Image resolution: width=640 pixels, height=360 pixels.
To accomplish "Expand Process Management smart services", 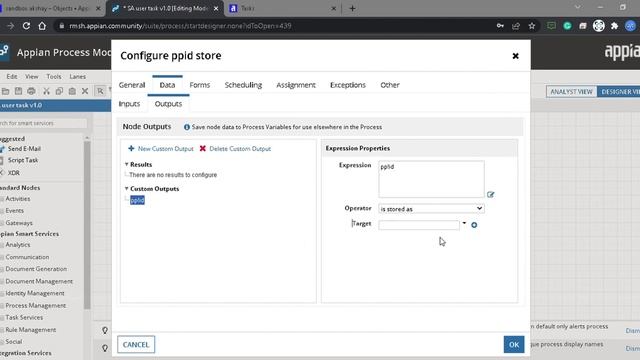I will [36, 305].
